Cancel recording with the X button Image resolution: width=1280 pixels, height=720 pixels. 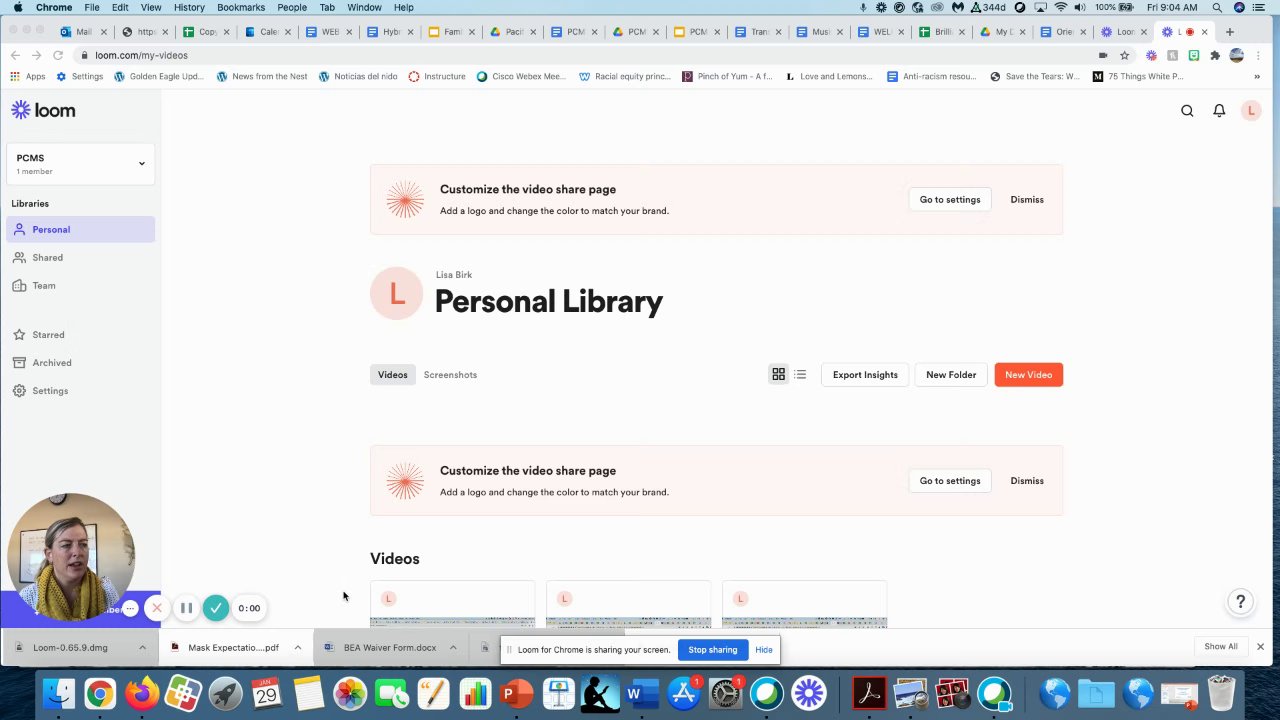pos(156,608)
